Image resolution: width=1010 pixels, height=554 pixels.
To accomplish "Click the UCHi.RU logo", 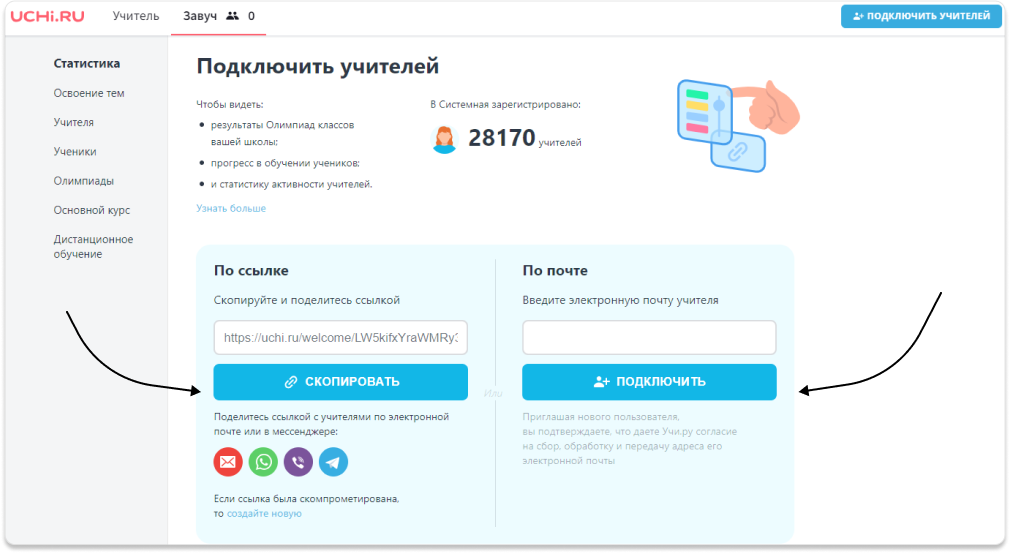I will coord(48,16).
